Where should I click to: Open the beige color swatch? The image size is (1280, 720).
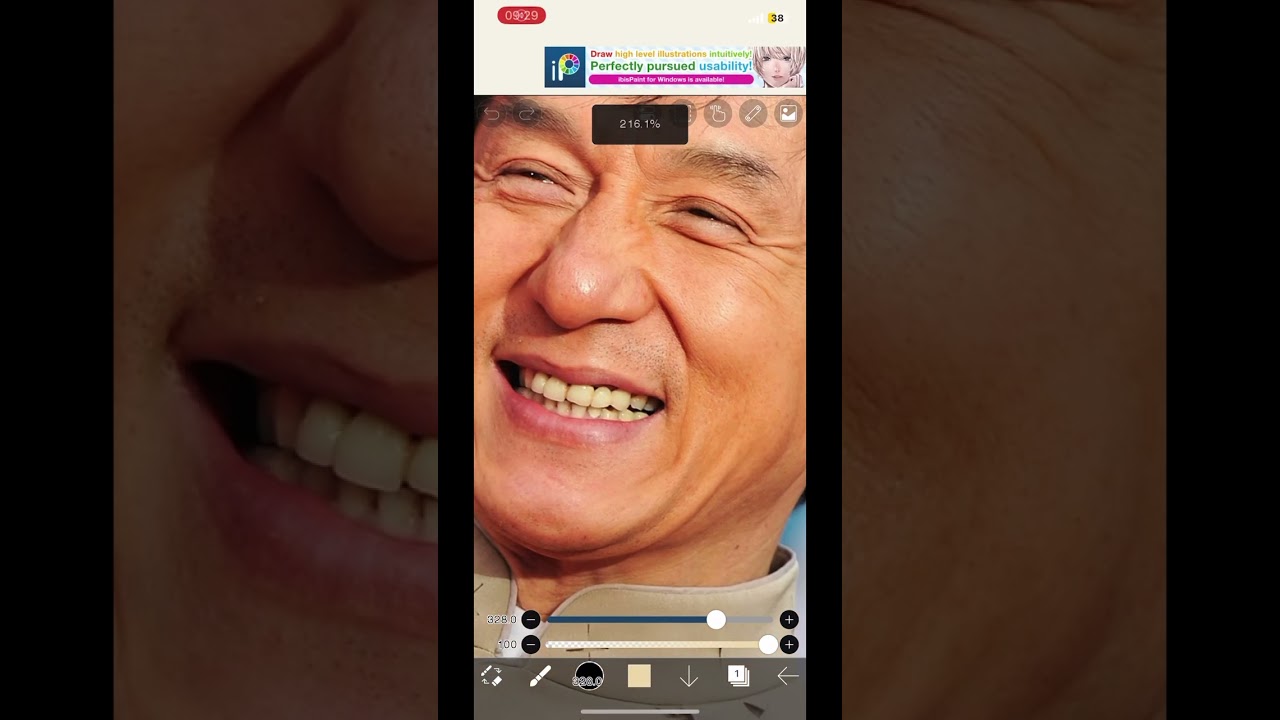(639, 677)
